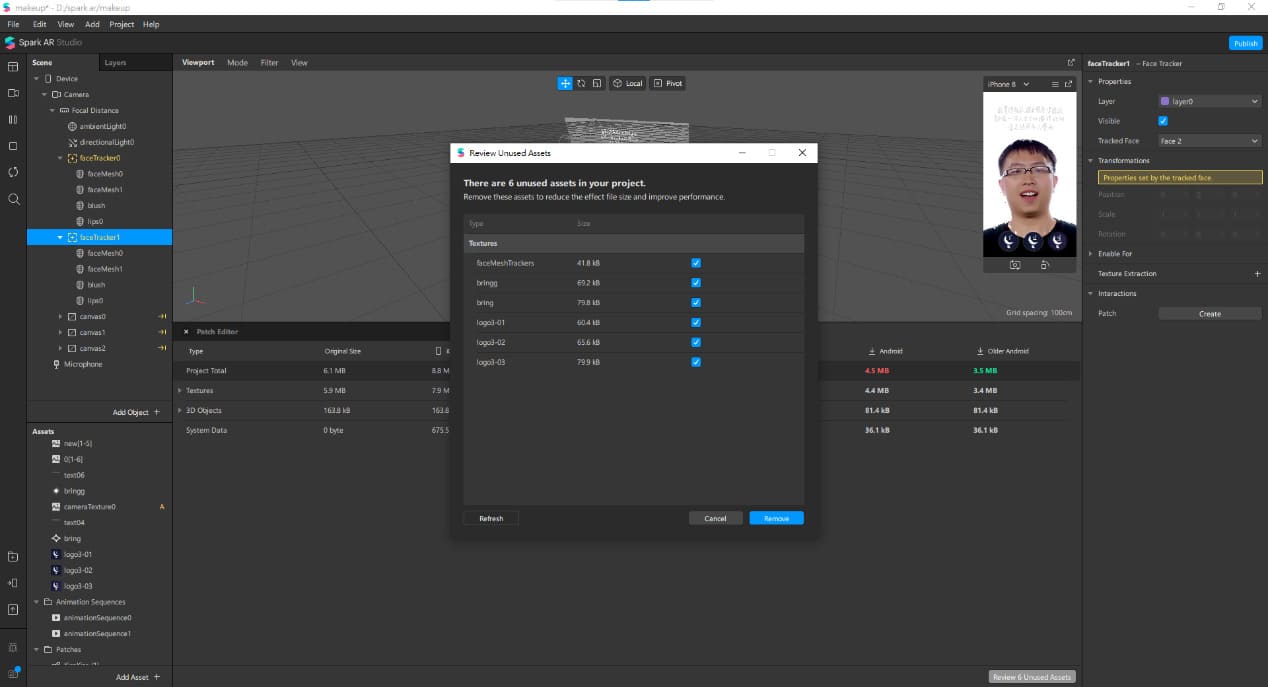This screenshot has width=1268, height=687.
Task: Open the search magnifier in the left sidebar
Action: pyautogui.click(x=13, y=199)
